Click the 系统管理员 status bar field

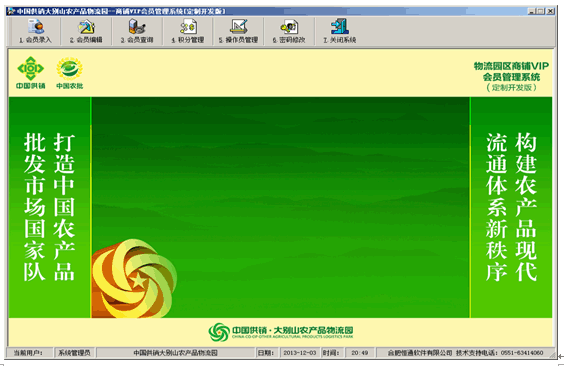pos(74,353)
